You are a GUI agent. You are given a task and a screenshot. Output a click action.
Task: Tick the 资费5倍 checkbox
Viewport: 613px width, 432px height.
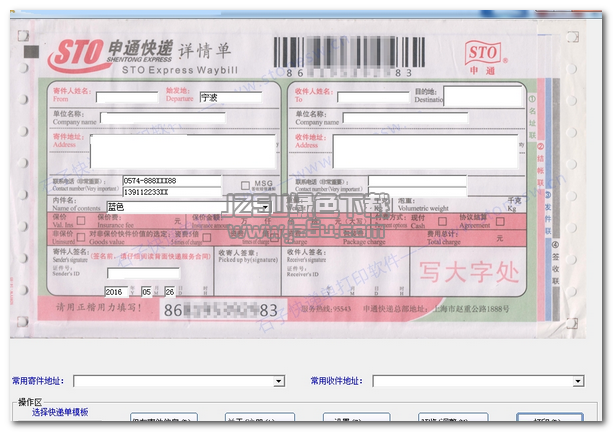coord(207,237)
